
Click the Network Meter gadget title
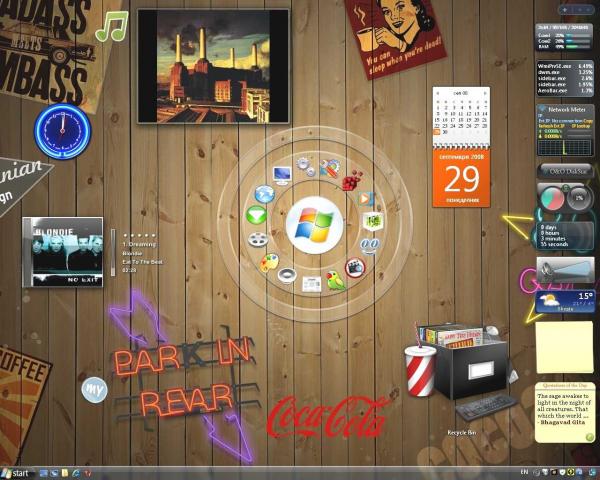pos(567,109)
